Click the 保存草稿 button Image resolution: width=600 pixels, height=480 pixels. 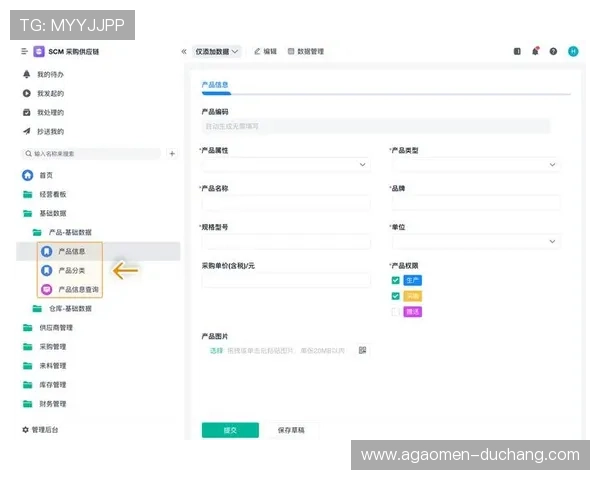pyautogui.click(x=291, y=430)
